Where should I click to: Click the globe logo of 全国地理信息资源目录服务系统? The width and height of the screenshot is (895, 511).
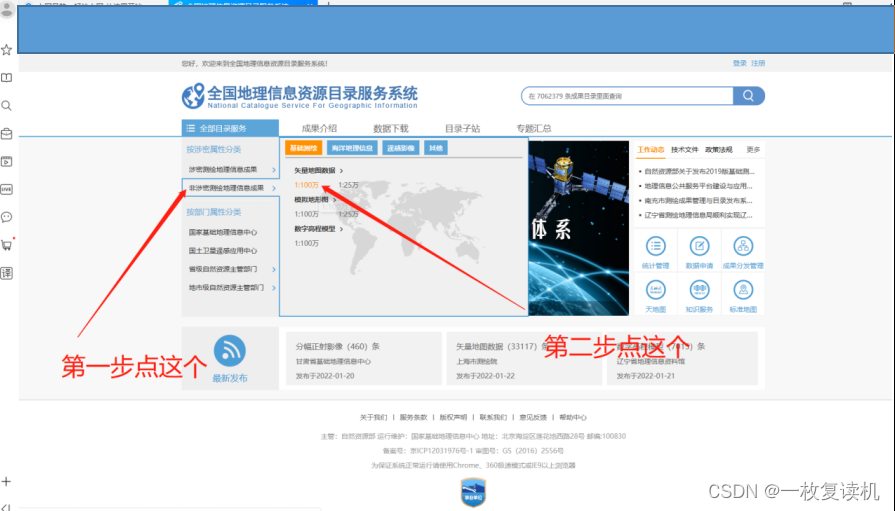(x=193, y=96)
